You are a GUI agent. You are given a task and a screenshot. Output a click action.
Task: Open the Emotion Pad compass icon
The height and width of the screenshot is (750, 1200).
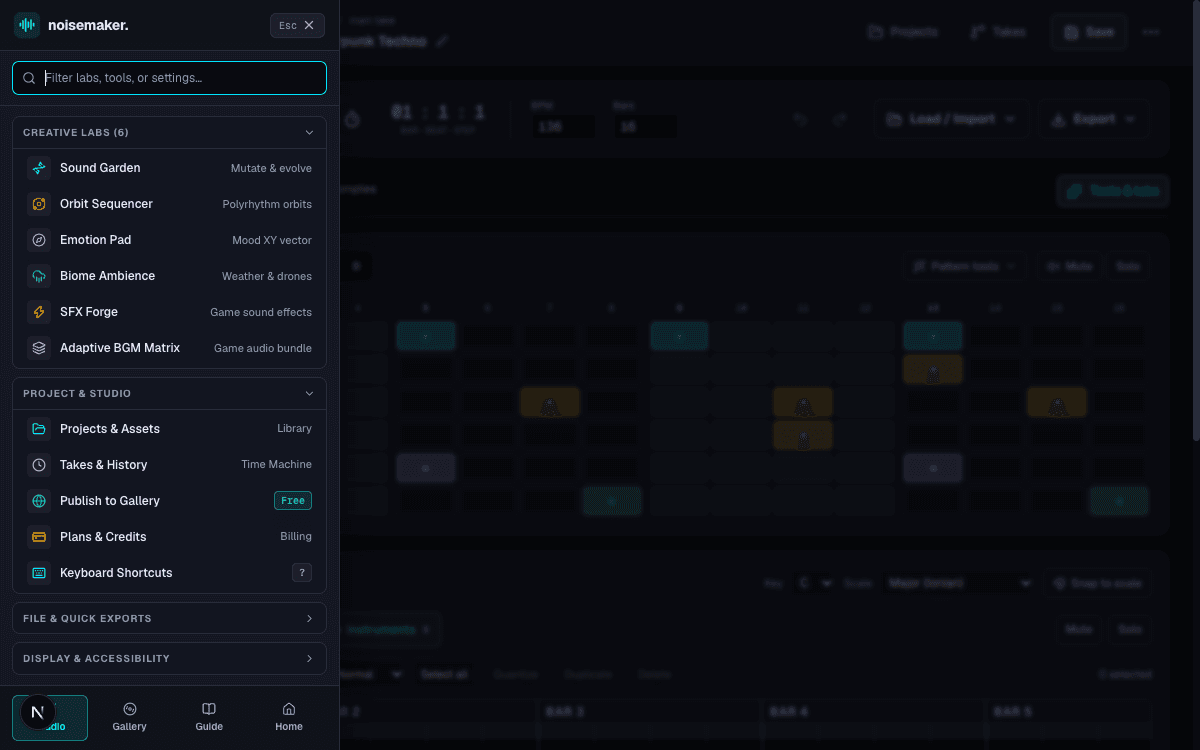pos(39,240)
